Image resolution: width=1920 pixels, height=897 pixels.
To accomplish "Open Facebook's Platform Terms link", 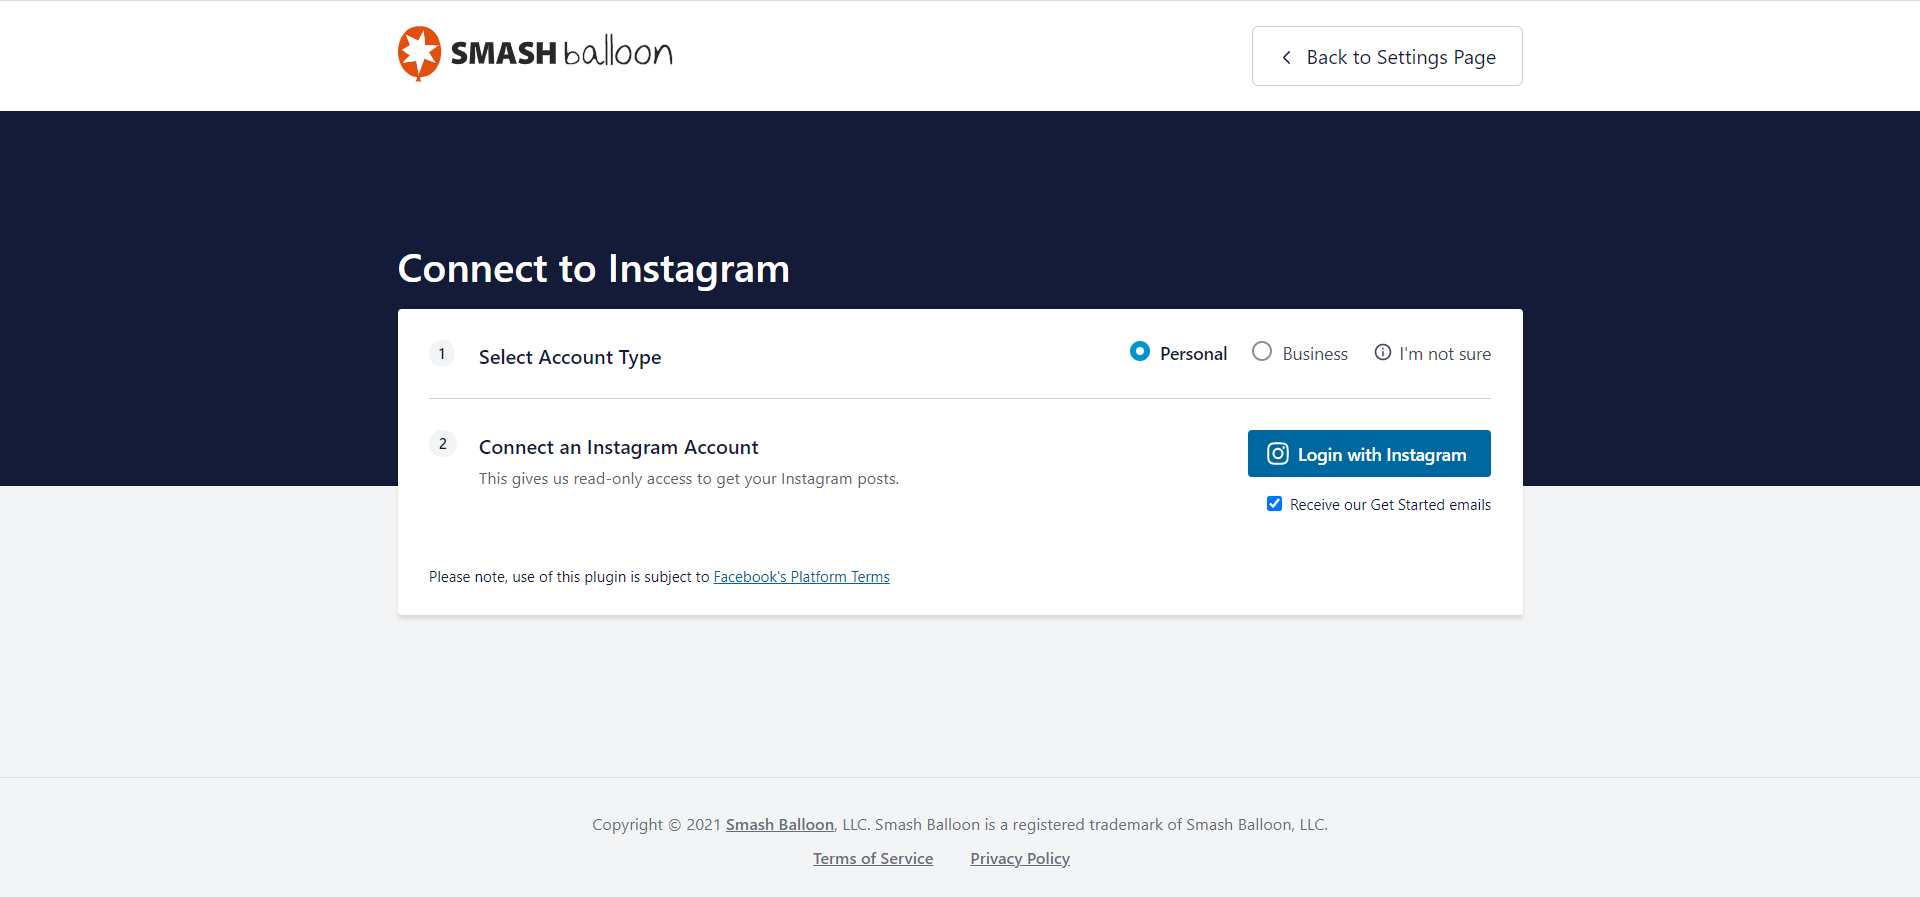I will (x=801, y=577).
